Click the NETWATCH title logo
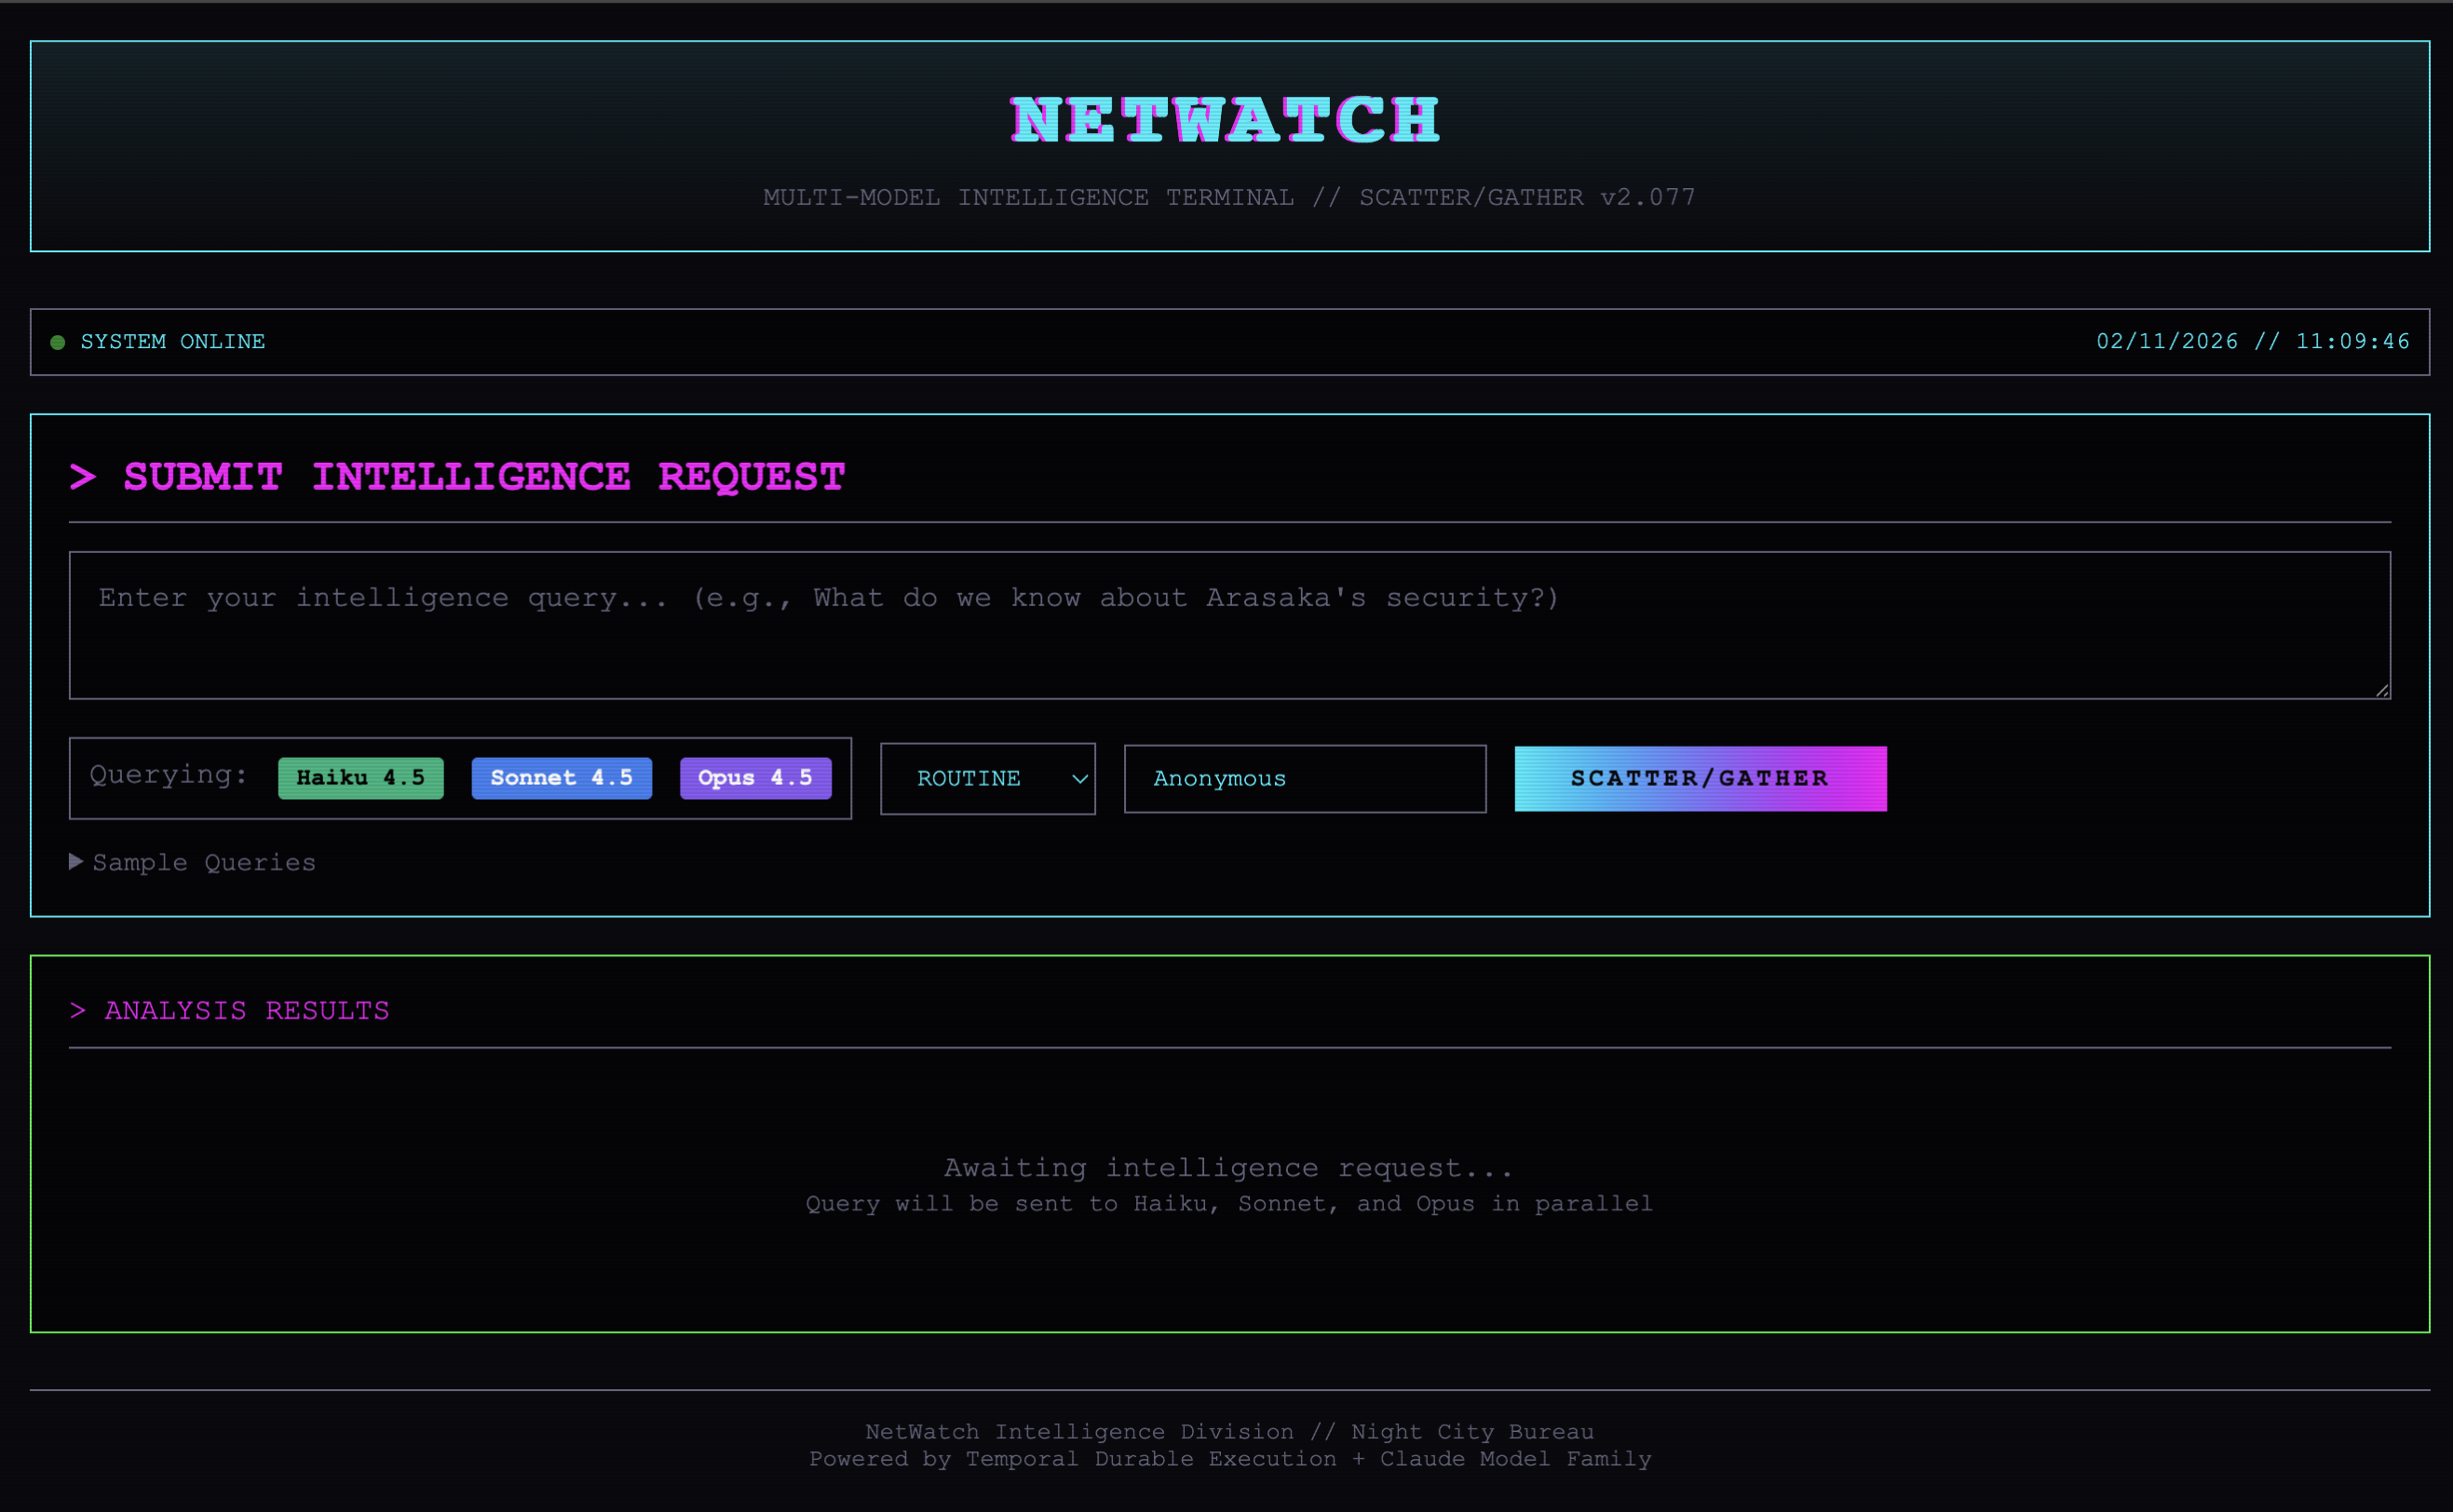2453x1512 pixels. pos(1225,121)
